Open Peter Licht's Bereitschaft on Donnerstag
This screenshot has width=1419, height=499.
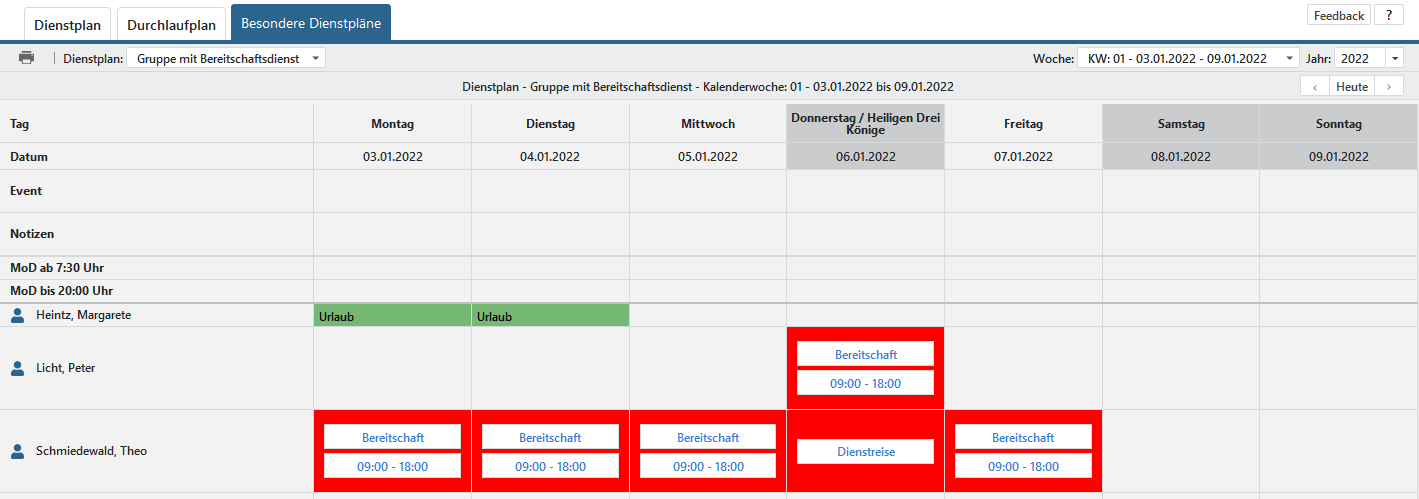tap(865, 354)
